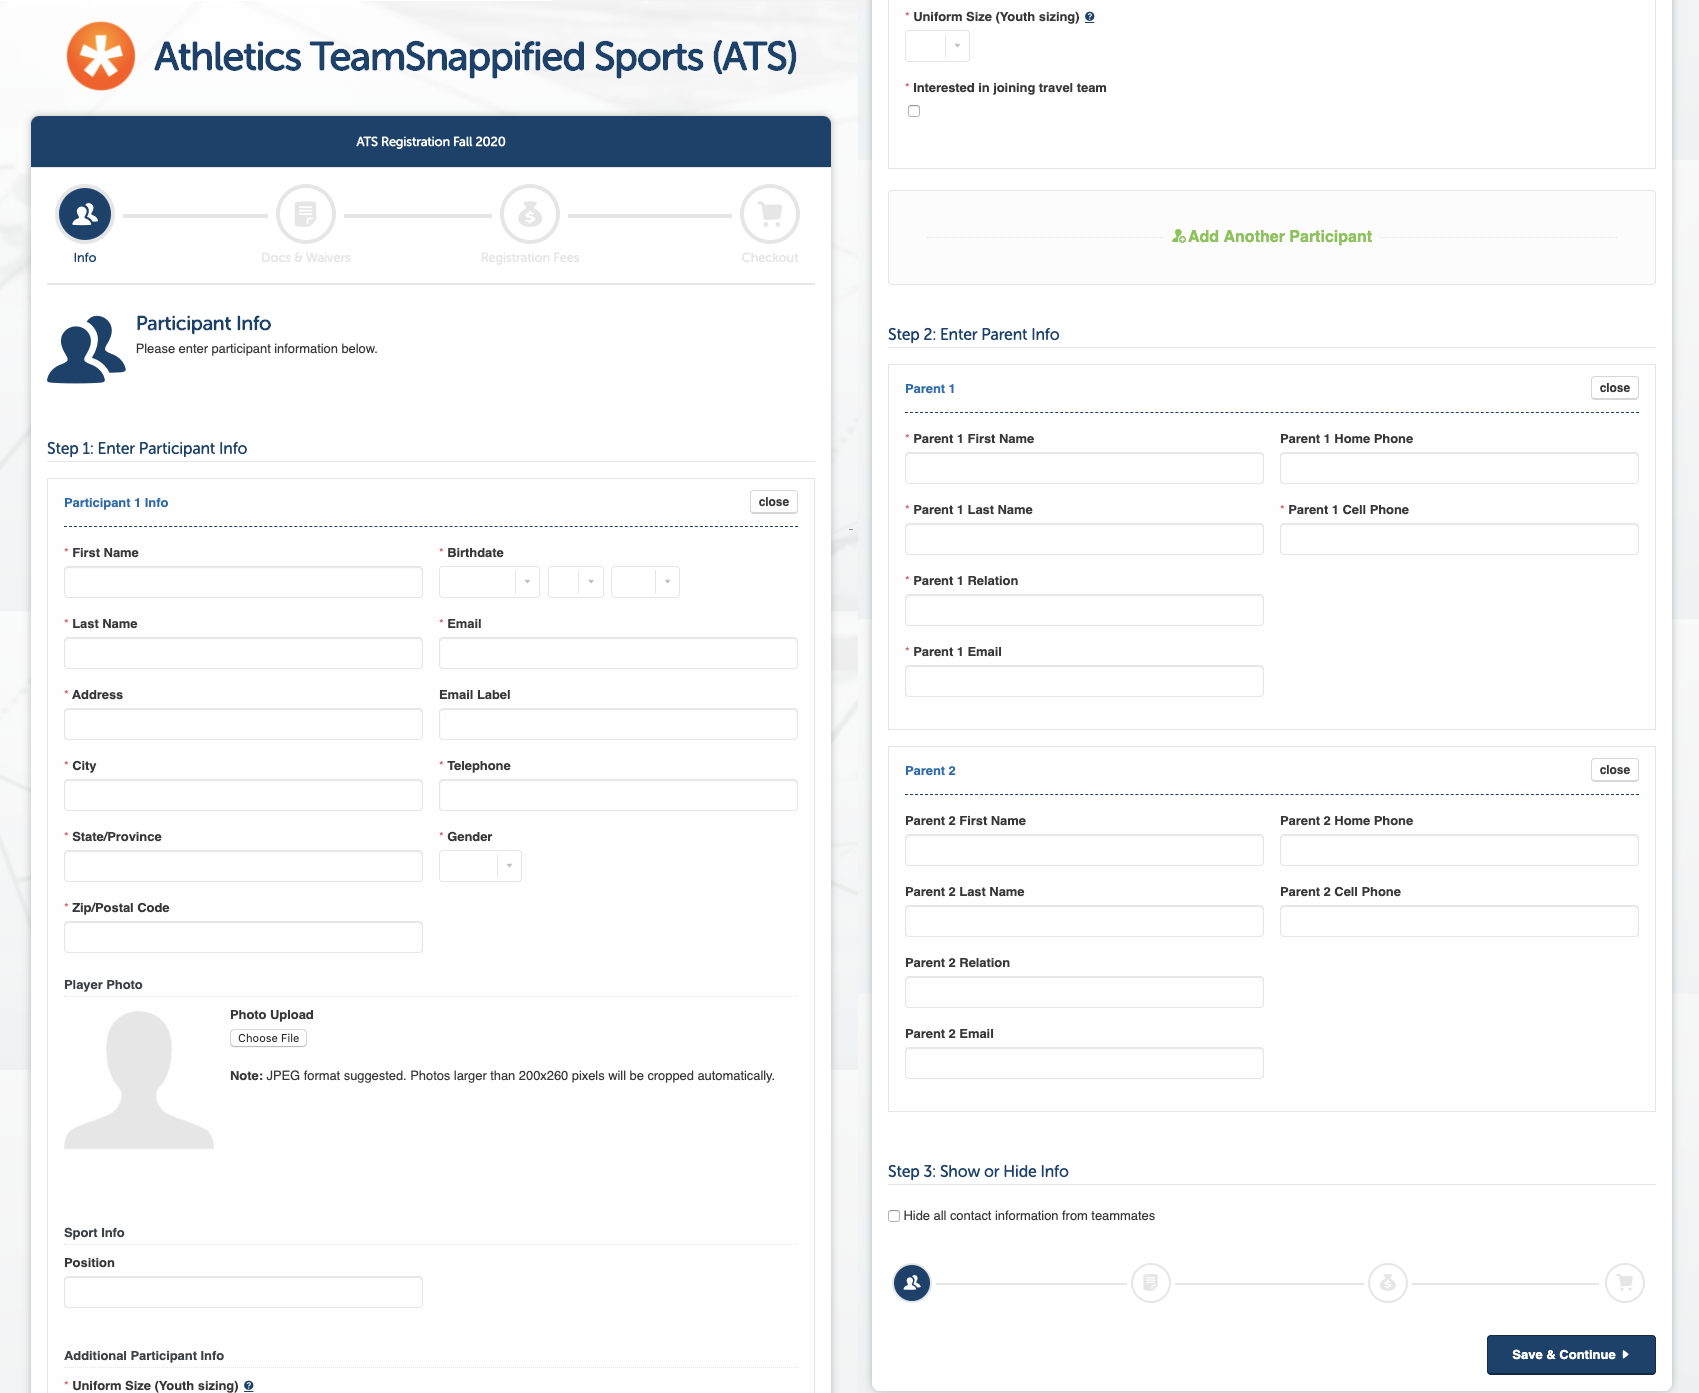Click the Checkout cart icon at top

tap(769, 214)
